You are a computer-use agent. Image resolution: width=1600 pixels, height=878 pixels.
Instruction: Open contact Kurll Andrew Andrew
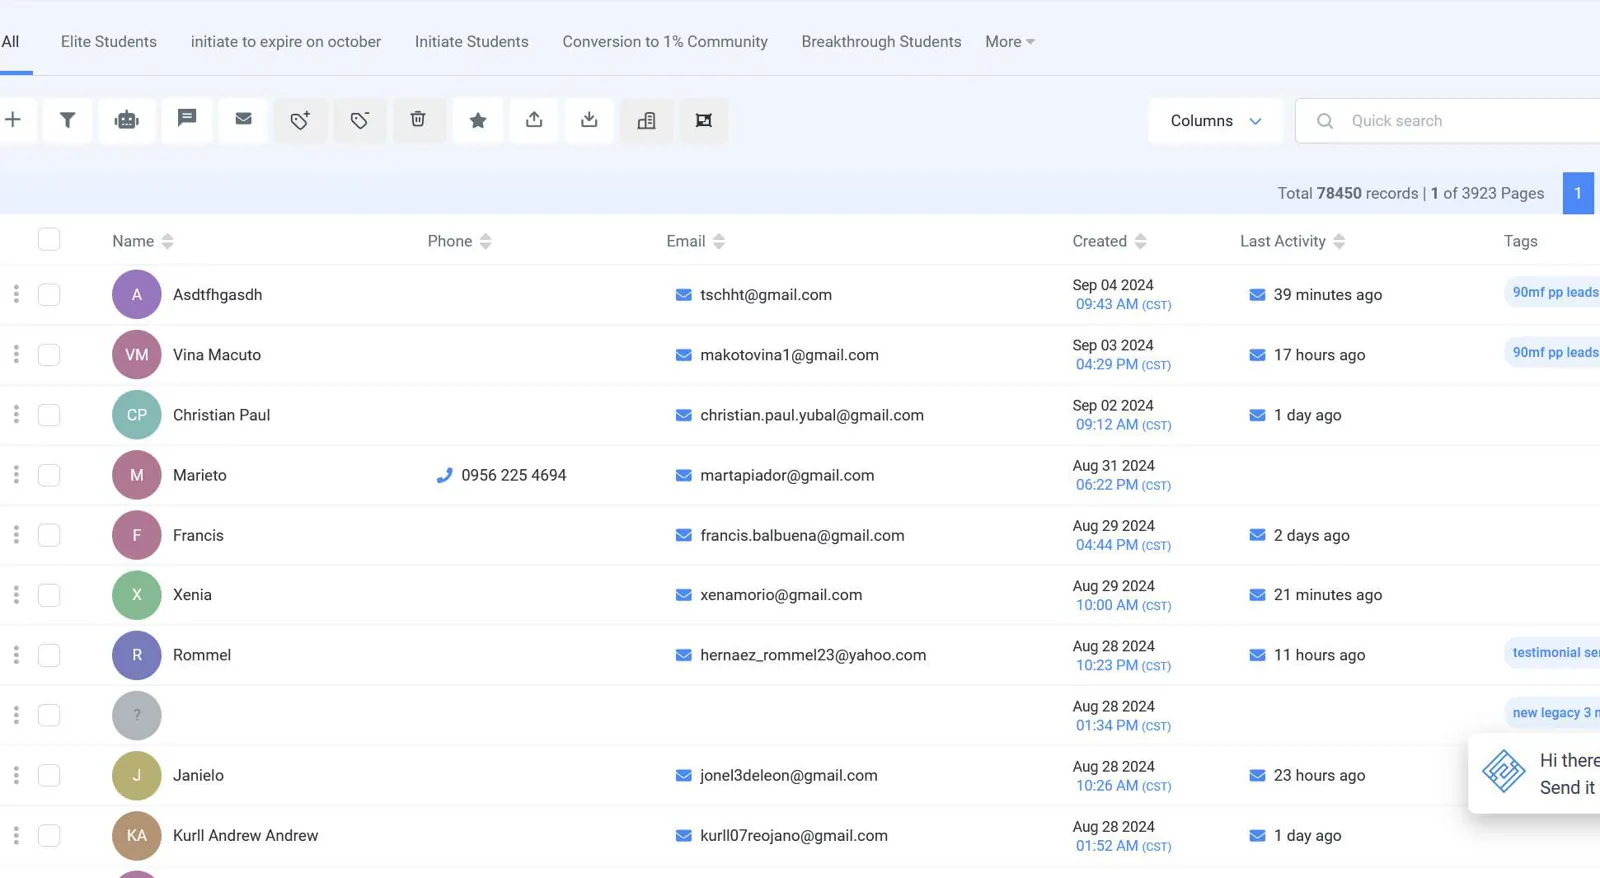tap(245, 835)
